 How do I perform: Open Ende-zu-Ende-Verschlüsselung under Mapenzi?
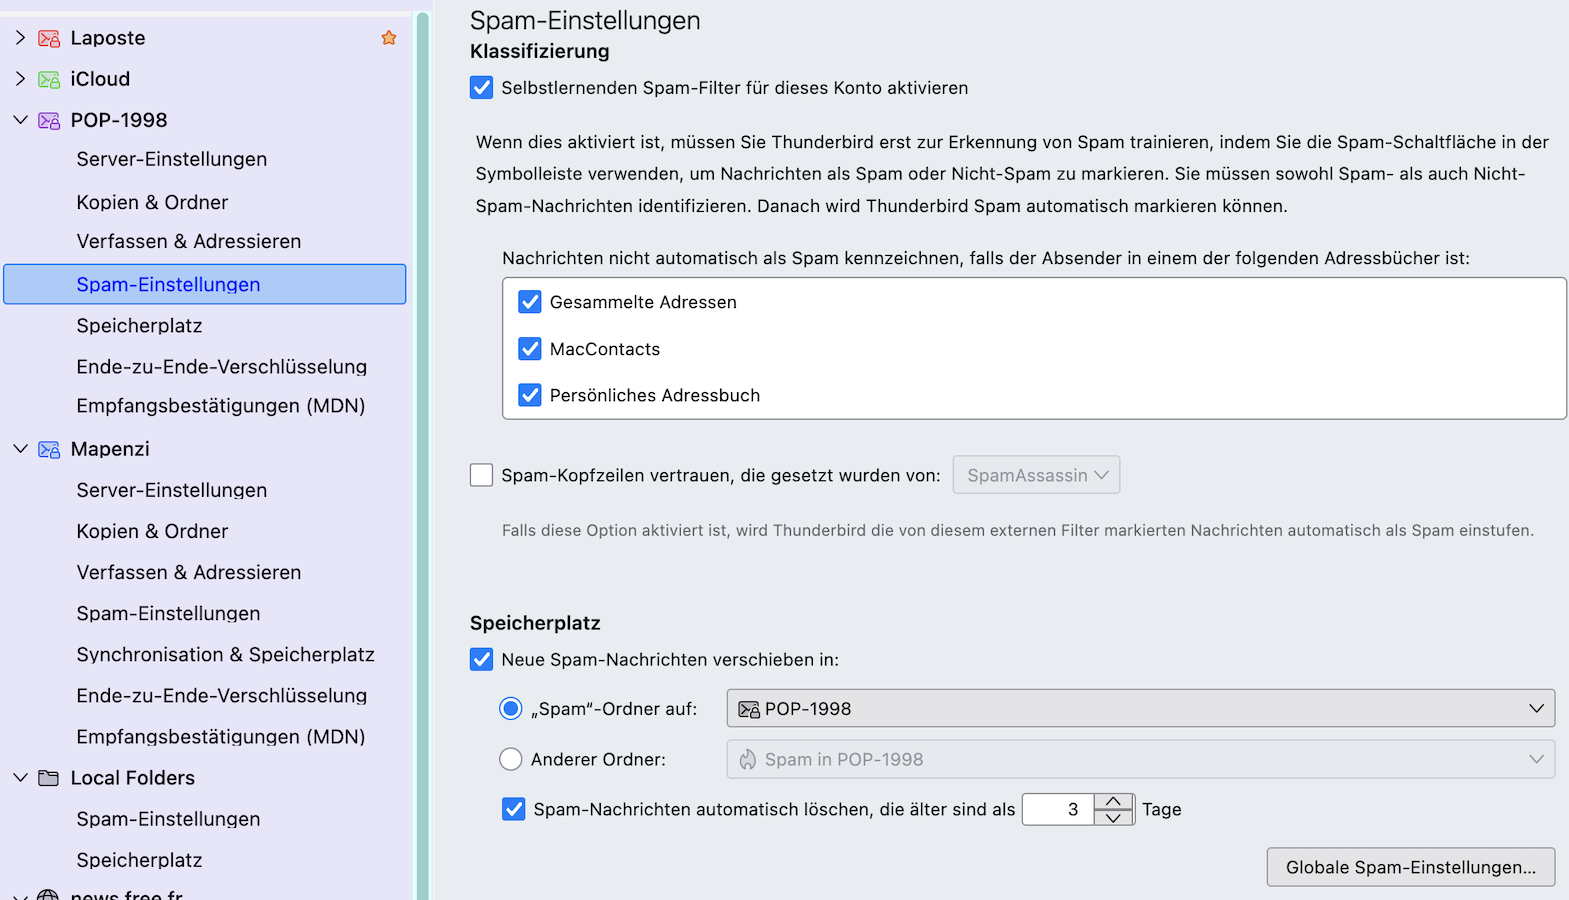222,695
